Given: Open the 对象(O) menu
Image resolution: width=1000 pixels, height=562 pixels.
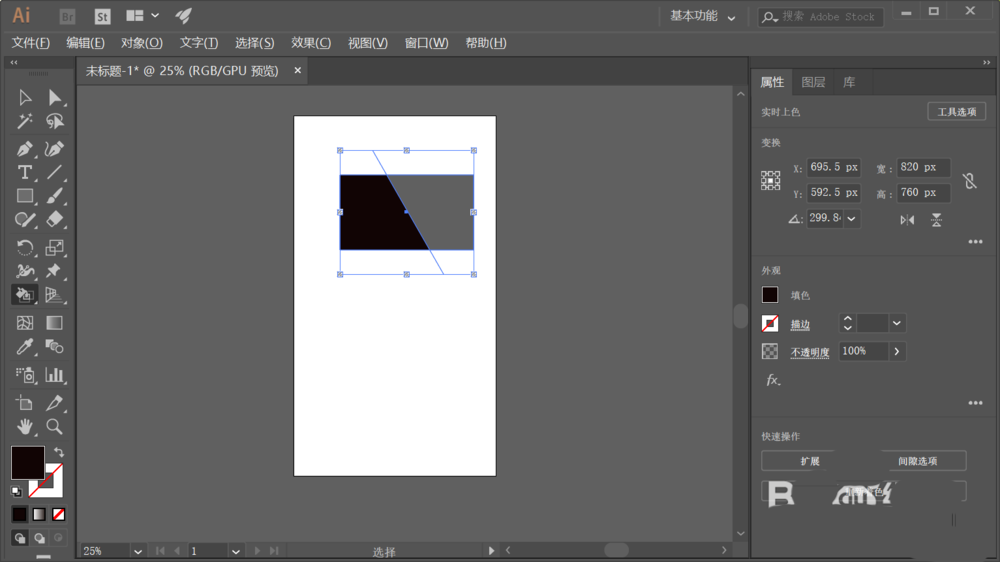Looking at the screenshot, I should (142, 43).
